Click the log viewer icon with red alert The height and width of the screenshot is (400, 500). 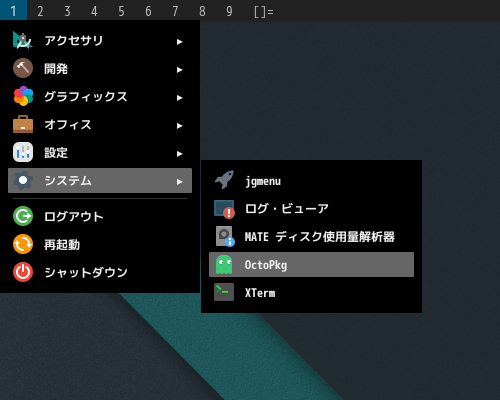(224, 209)
